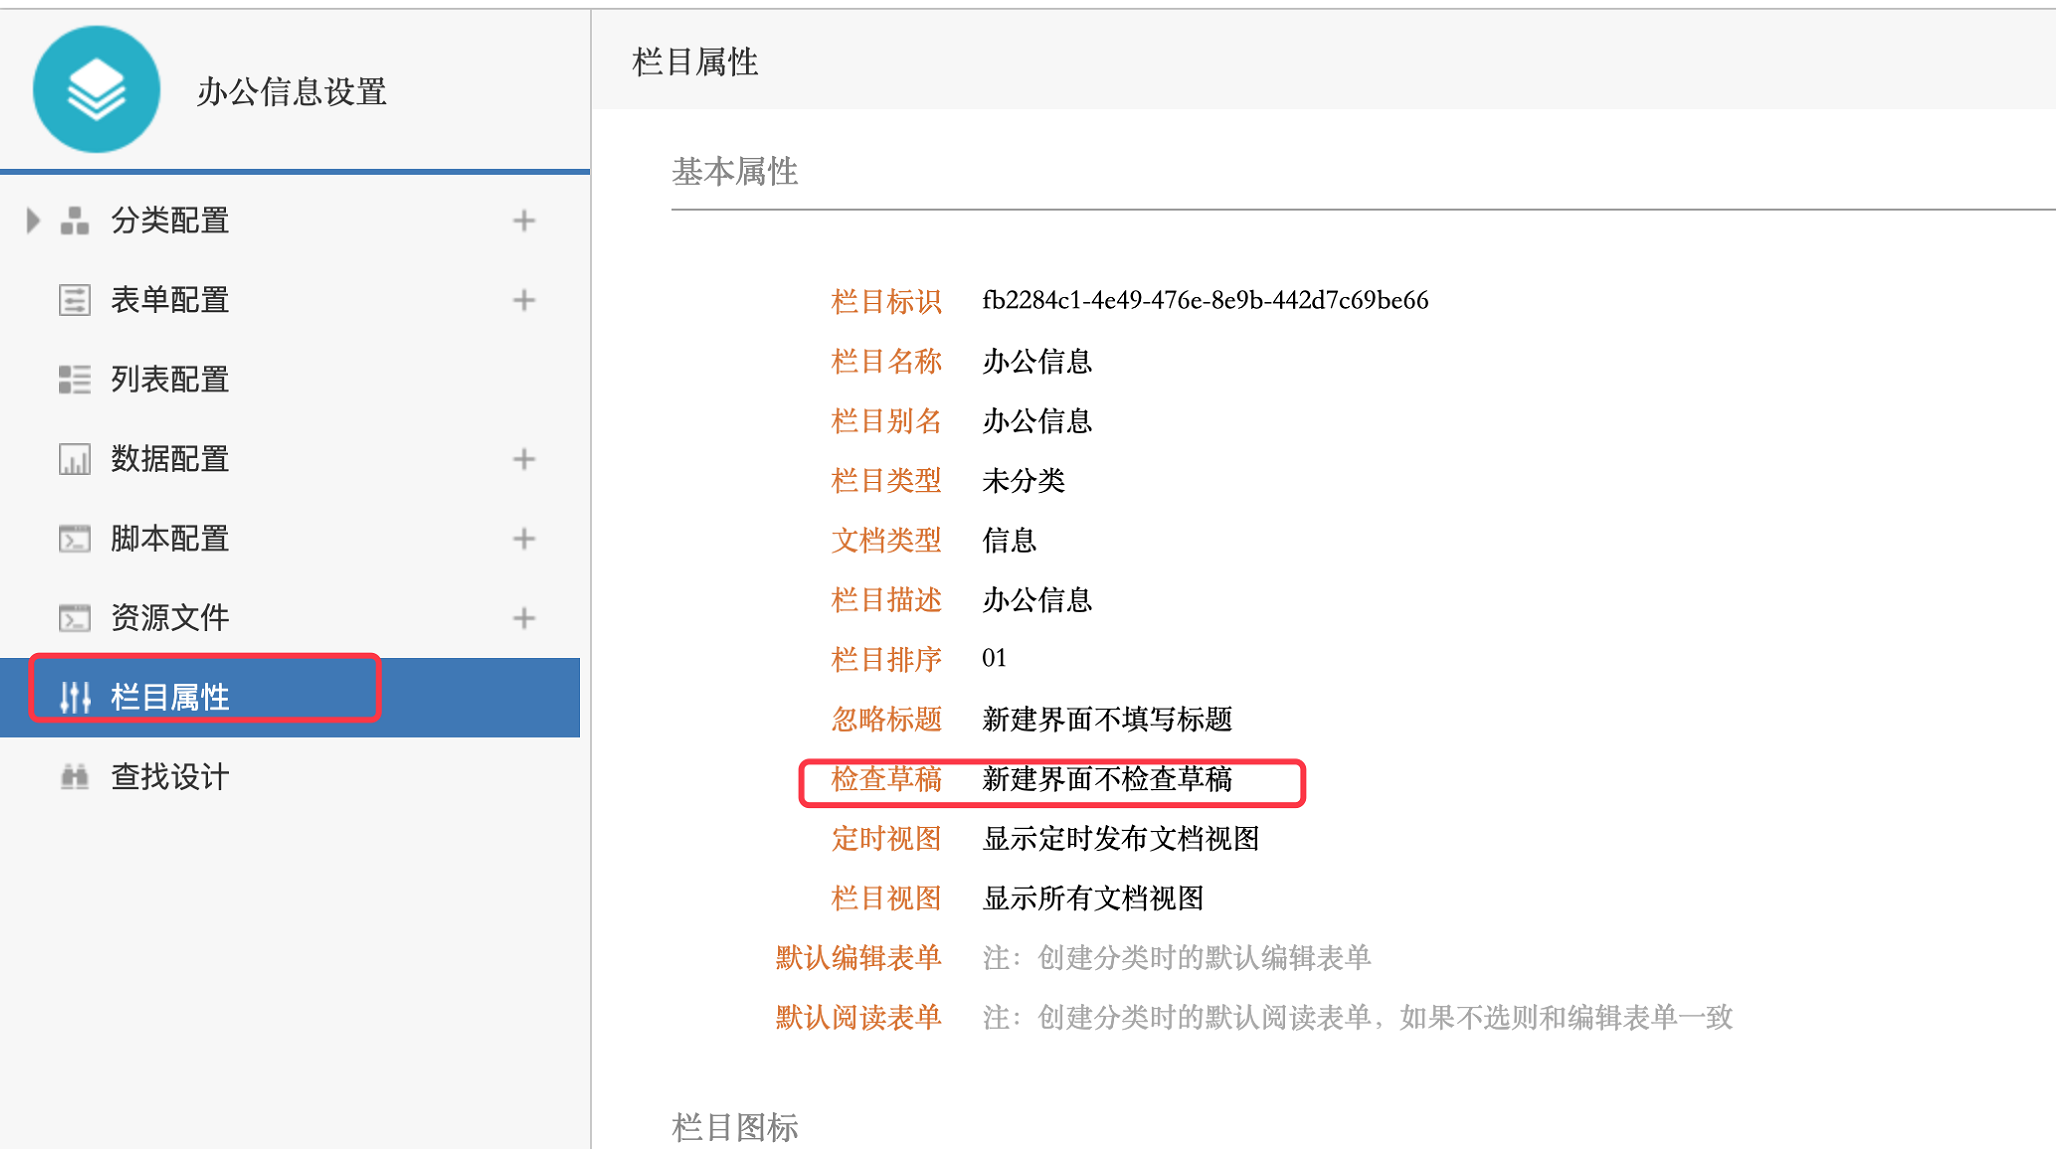This screenshot has height=1155, width=2056.
Task: Click the plus button next to 数据配置
Action: (x=524, y=460)
